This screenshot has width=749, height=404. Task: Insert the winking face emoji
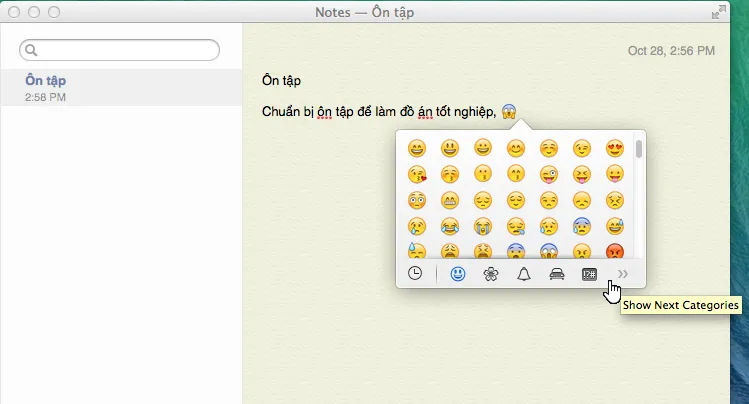[582, 148]
